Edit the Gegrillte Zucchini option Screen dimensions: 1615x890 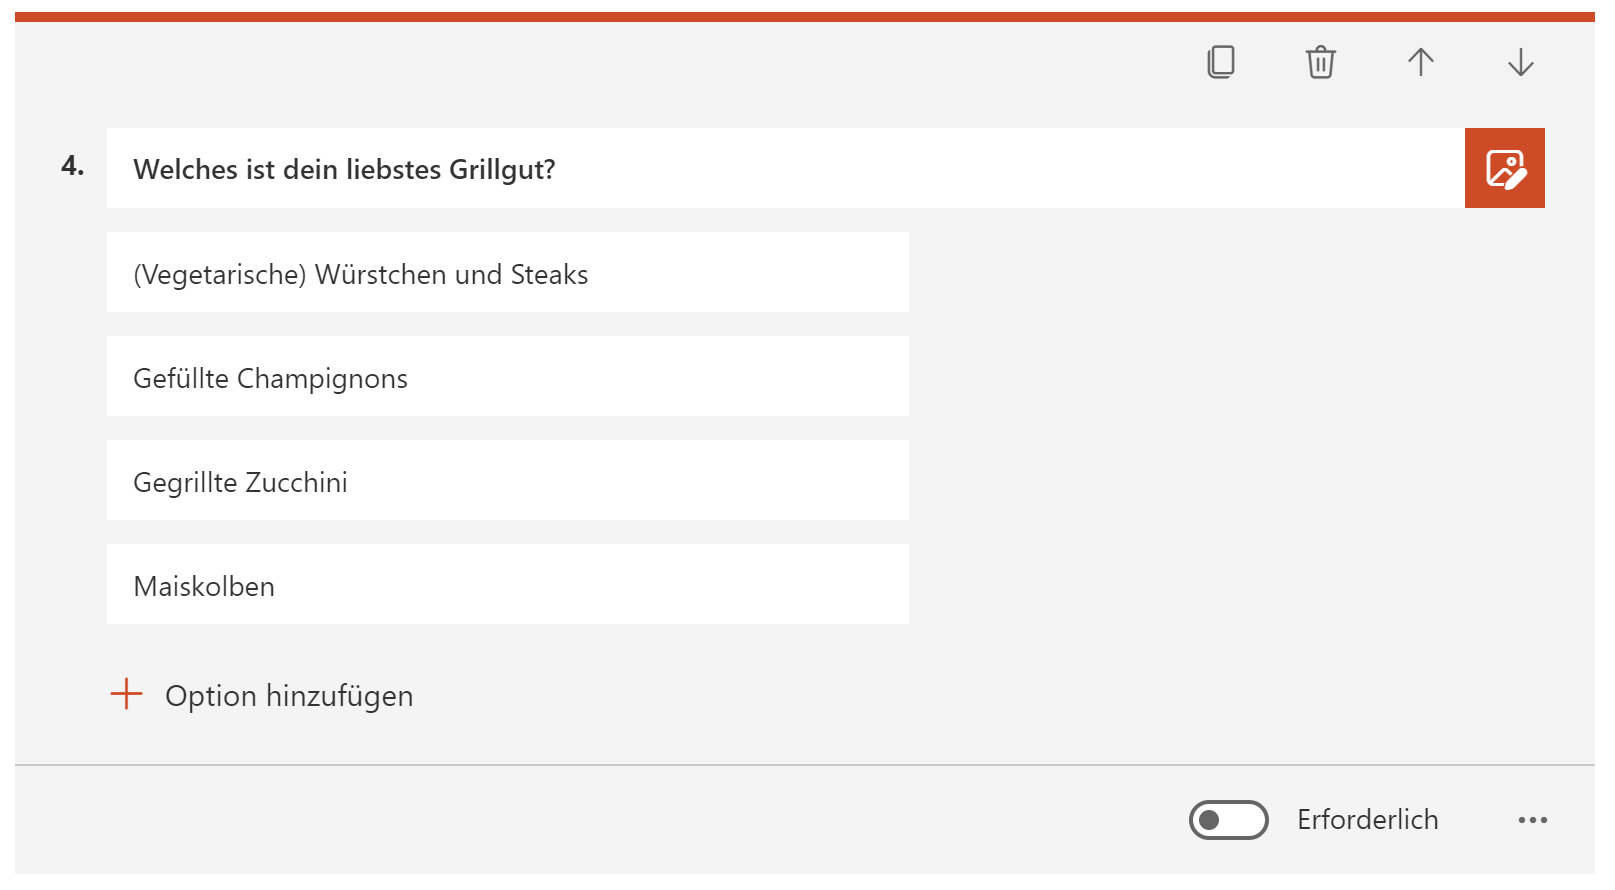coord(508,480)
